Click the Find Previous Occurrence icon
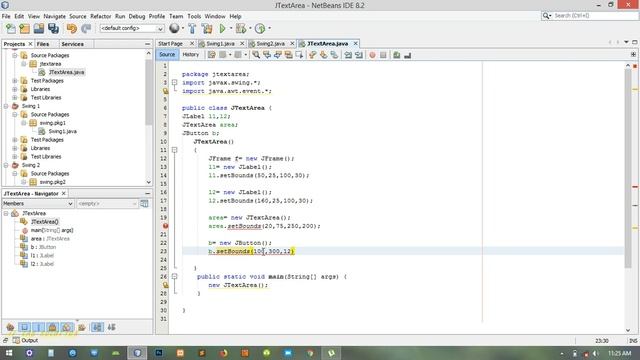This screenshot has height=360, width=640. 267,55
